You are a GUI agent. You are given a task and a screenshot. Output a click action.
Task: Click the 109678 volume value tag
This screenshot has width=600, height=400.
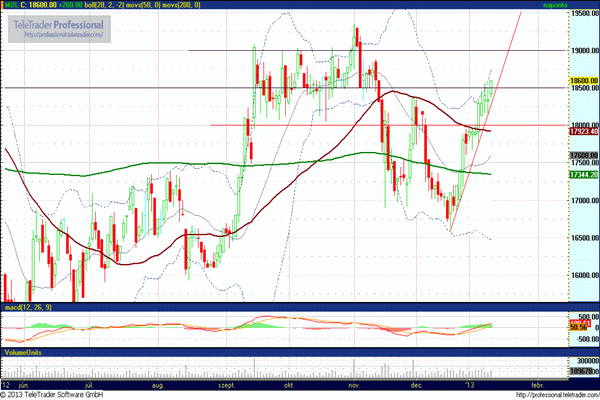pyautogui.click(x=582, y=371)
